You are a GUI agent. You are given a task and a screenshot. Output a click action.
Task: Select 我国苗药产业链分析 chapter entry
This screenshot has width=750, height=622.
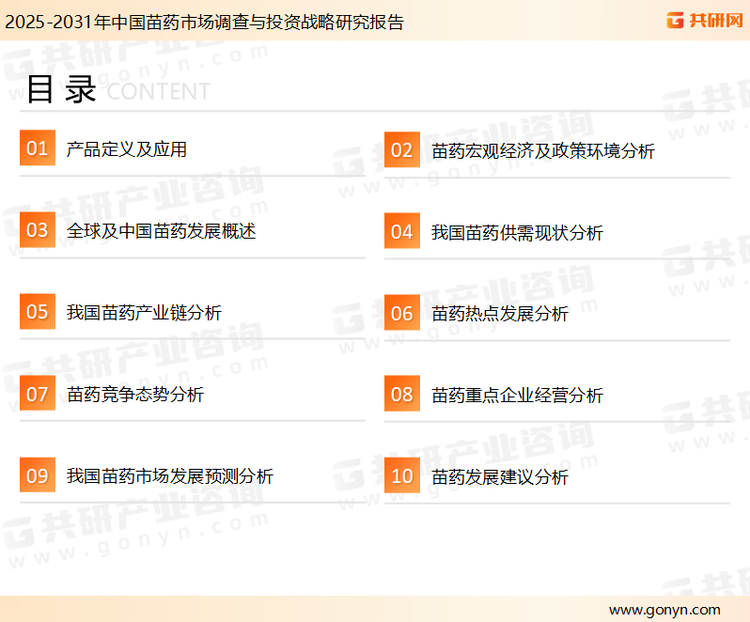point(144,313)
